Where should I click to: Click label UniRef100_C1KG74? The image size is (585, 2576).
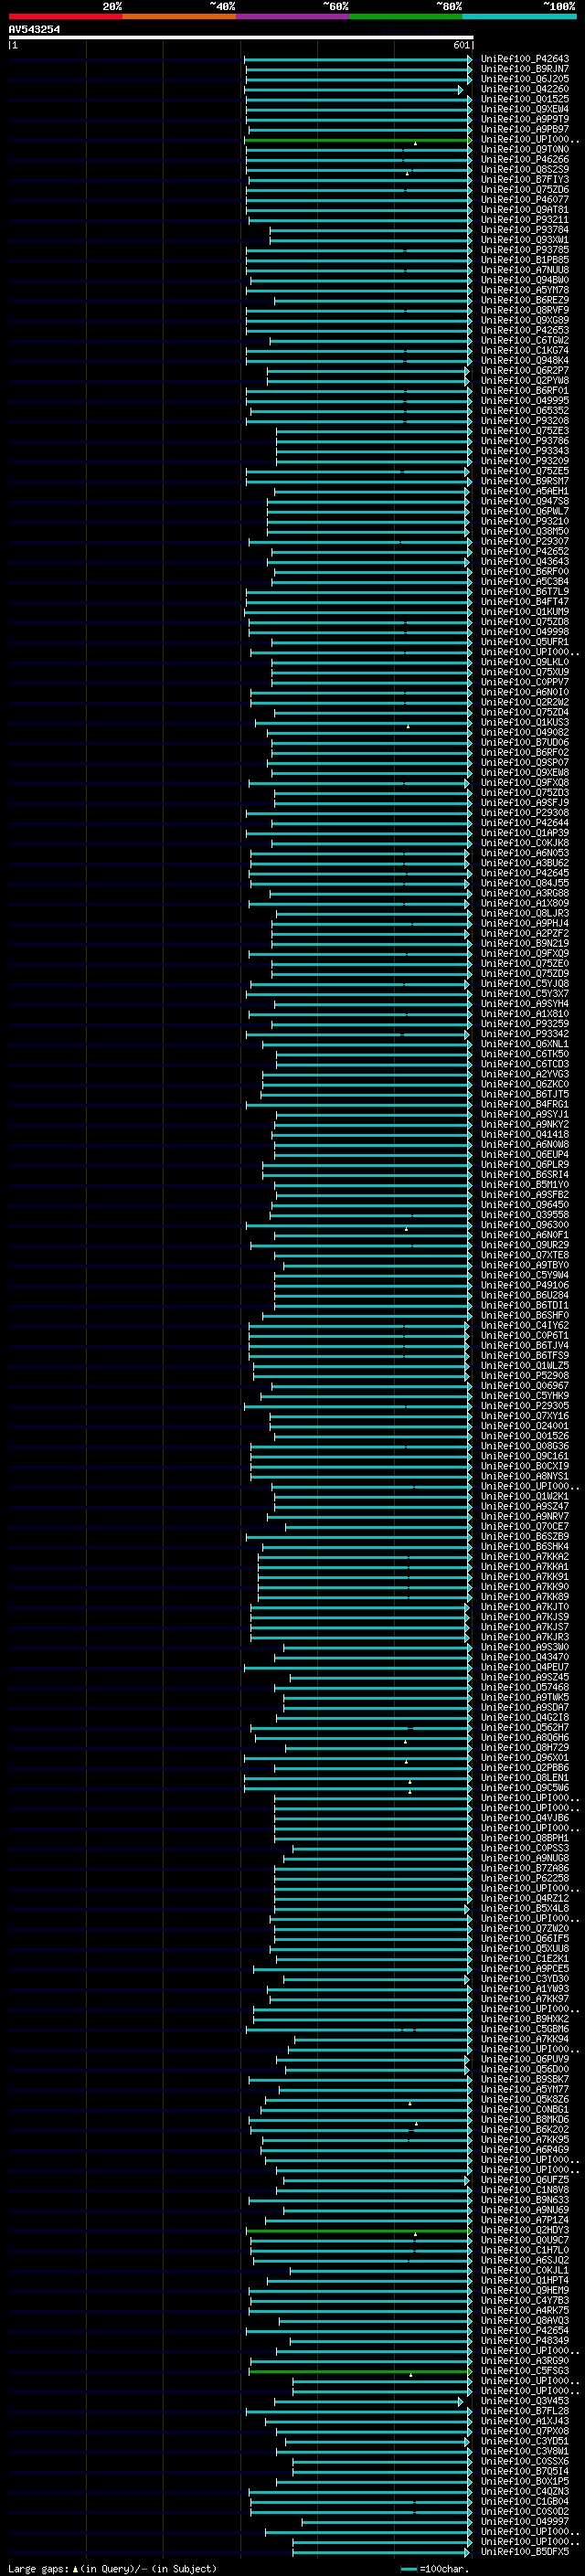(x=524, y=351)
